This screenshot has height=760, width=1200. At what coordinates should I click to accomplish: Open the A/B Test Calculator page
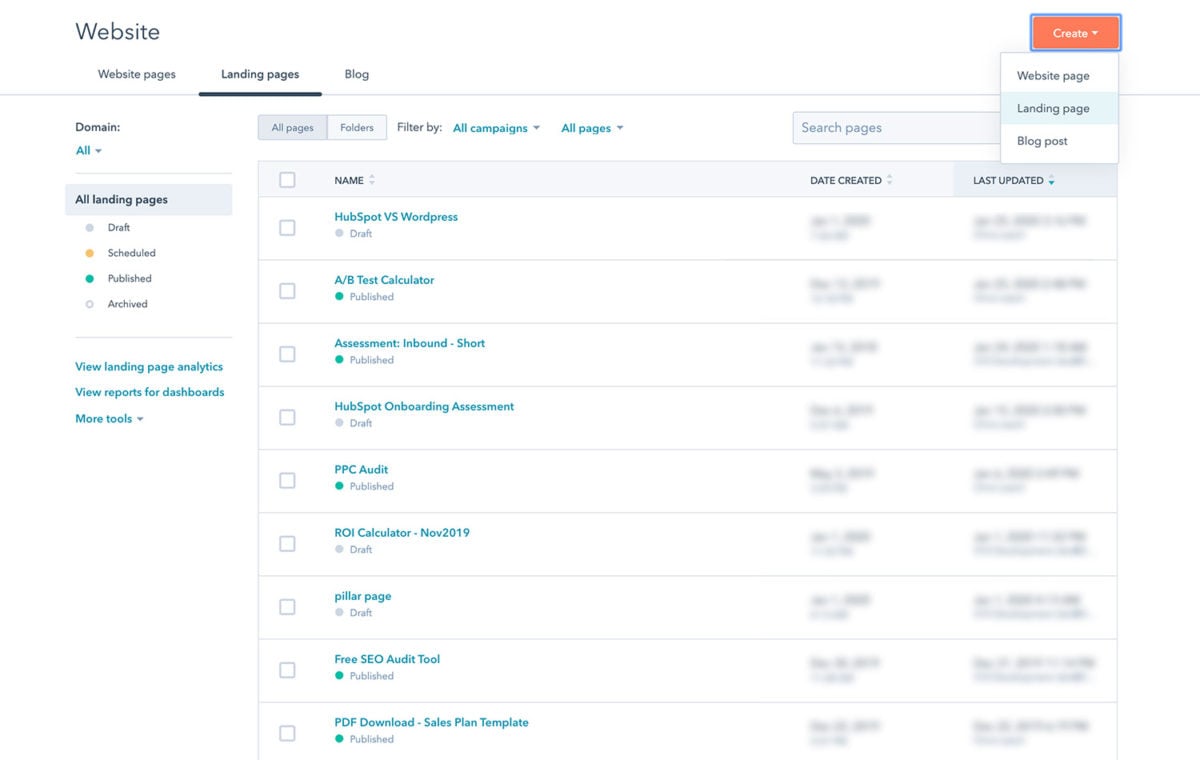pyautogui.click(x=384, y=280)
